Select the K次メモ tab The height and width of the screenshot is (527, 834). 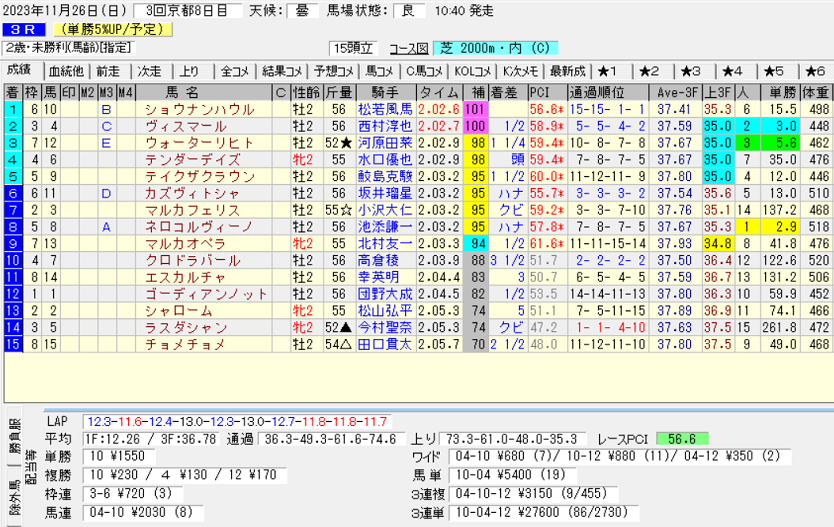point(520,71)
